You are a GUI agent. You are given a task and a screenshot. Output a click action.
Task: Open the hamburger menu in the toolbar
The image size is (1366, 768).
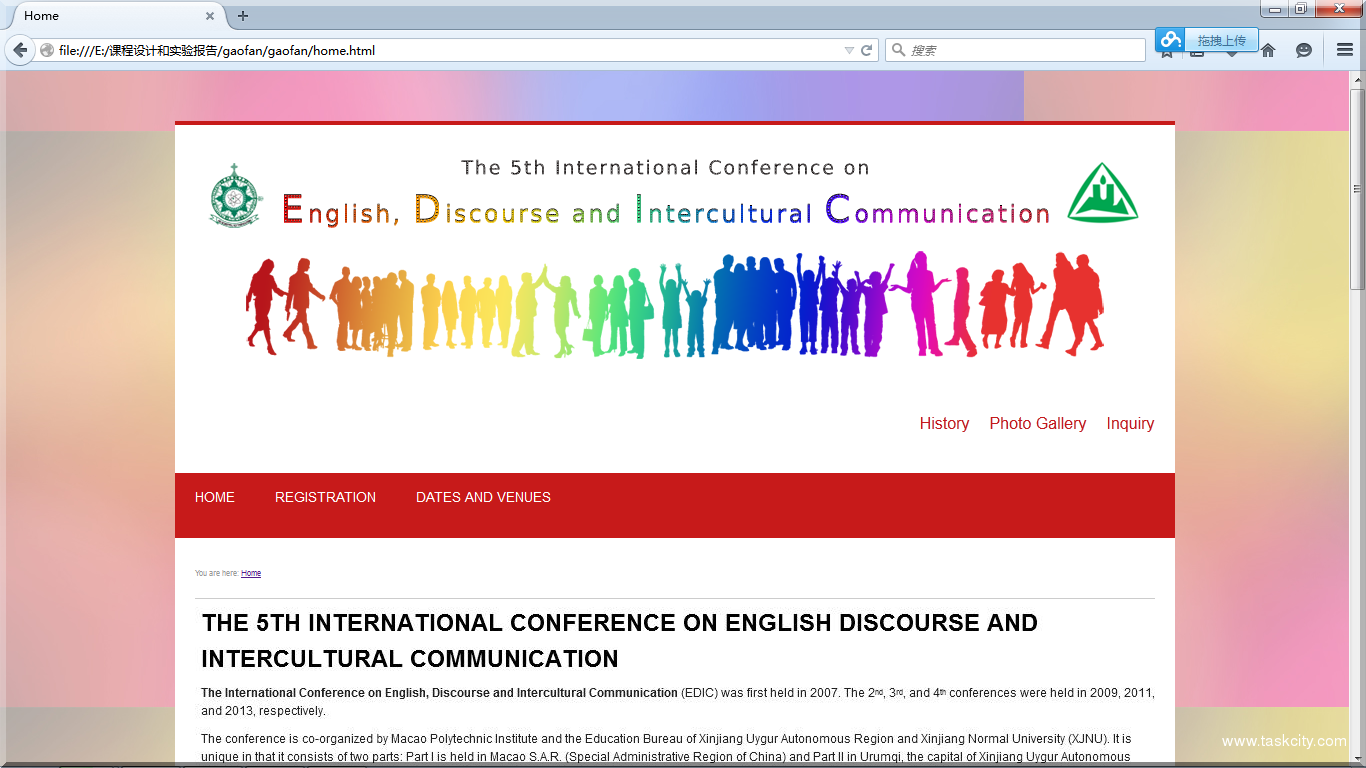1345,50
